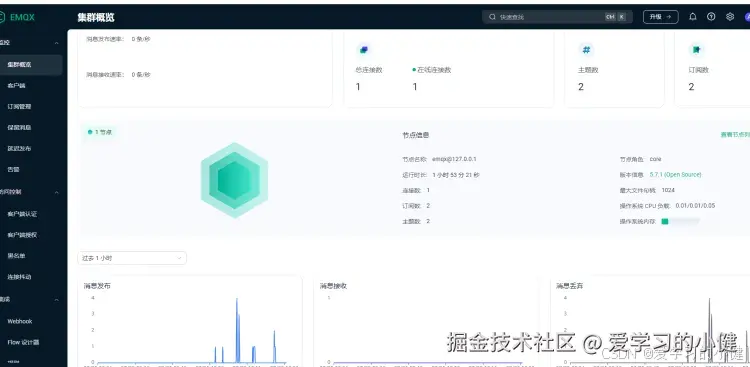Screen dimensions: 750x367
Task: Click the 1 小时 53 分 21 秒 uptime
Action: point(456,175)
